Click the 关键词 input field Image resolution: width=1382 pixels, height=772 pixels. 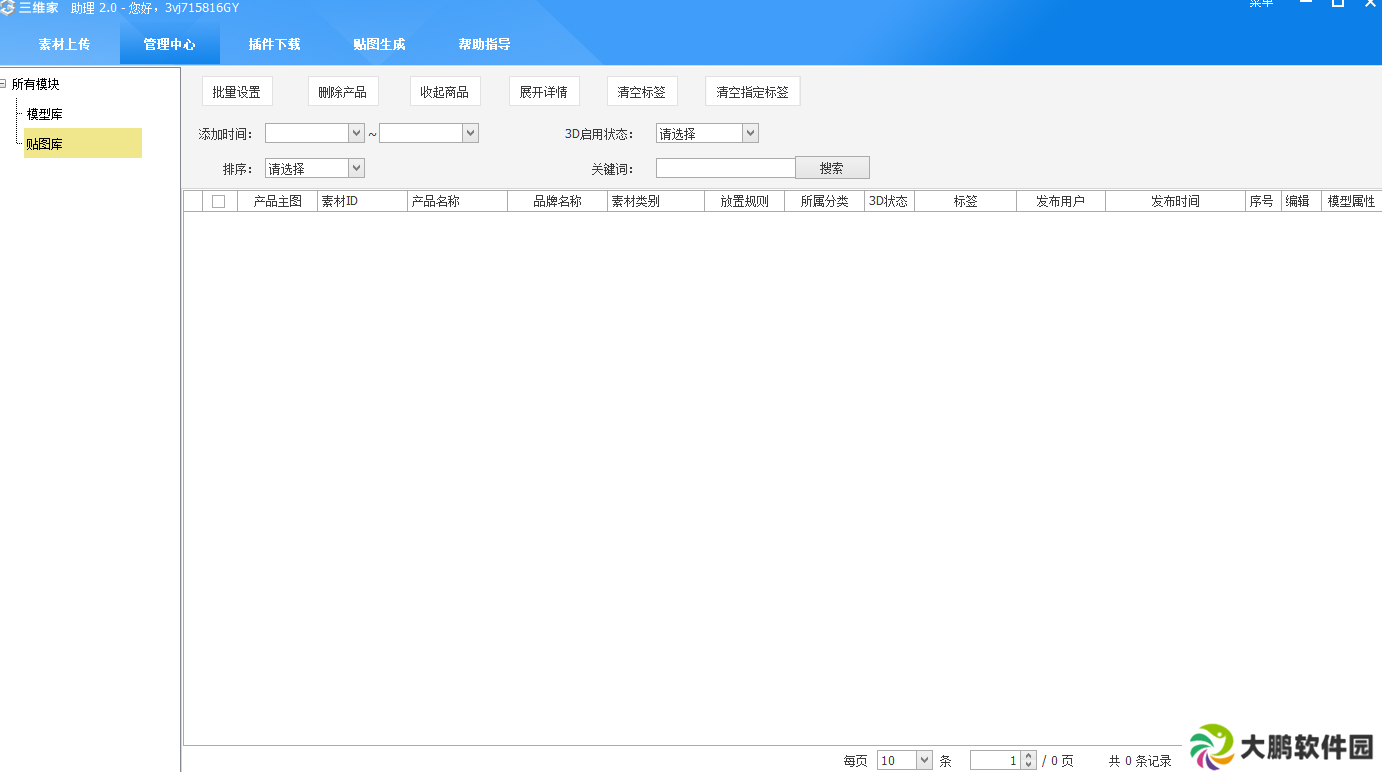[x=725, y=168]
